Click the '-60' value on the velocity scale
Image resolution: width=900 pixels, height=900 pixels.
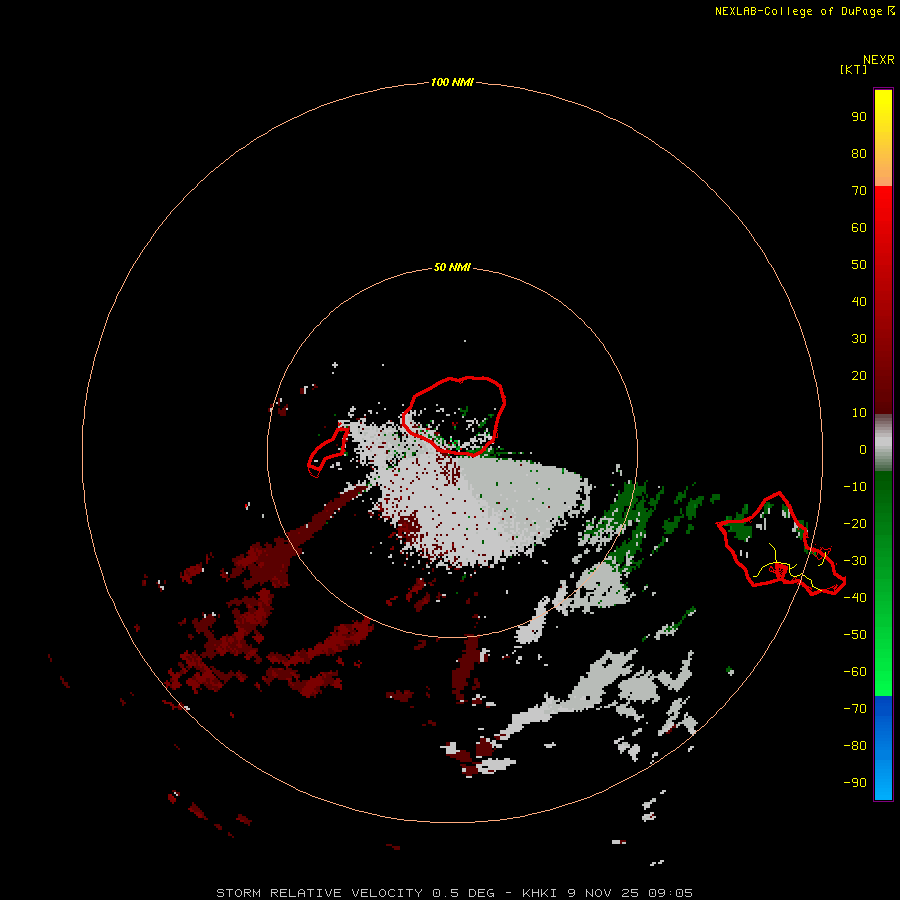[855, 672]
